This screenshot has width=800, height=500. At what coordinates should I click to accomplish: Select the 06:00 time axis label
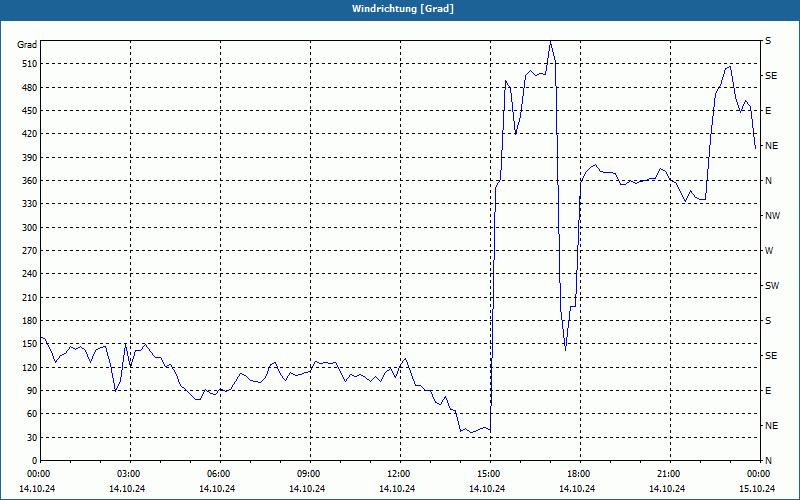coord(217,474)
